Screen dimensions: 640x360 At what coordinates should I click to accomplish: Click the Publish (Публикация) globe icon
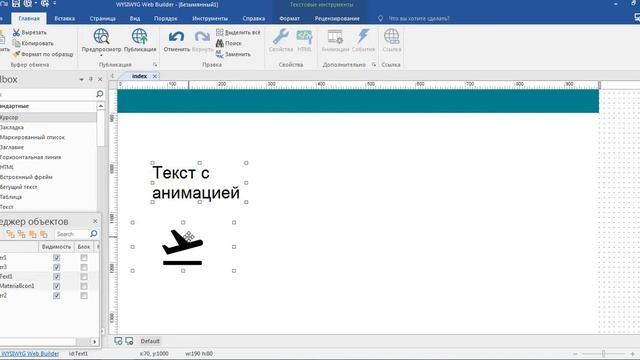[x=140, y=36]
